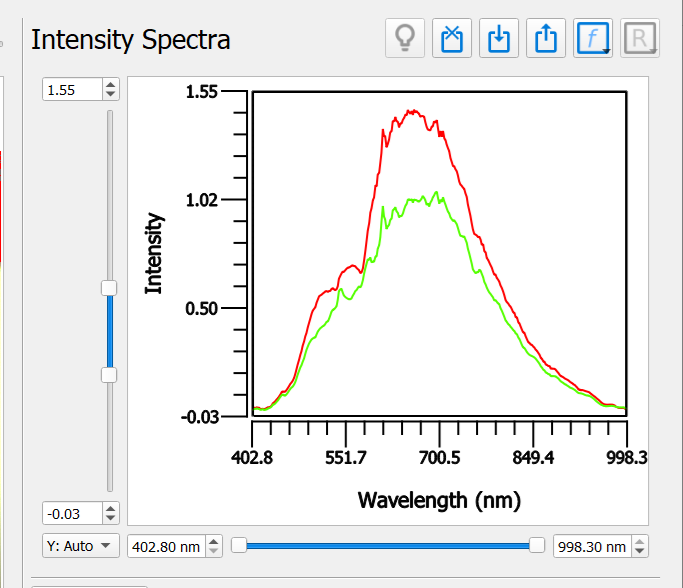The width and height of the screenshot is (683, 588).
Task: Click the lightbulb icon in the spectra toolbar
Action: tap(405, 39)
